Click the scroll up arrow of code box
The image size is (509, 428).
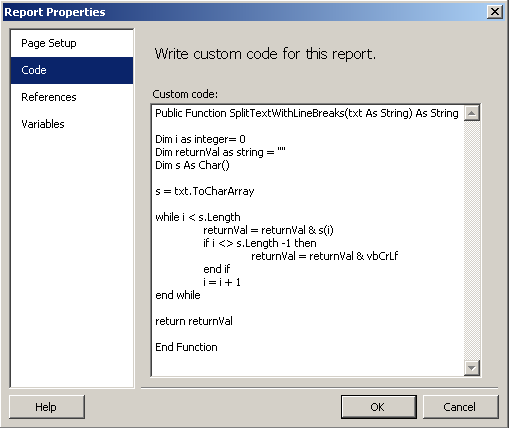click(x=472, y=113)
